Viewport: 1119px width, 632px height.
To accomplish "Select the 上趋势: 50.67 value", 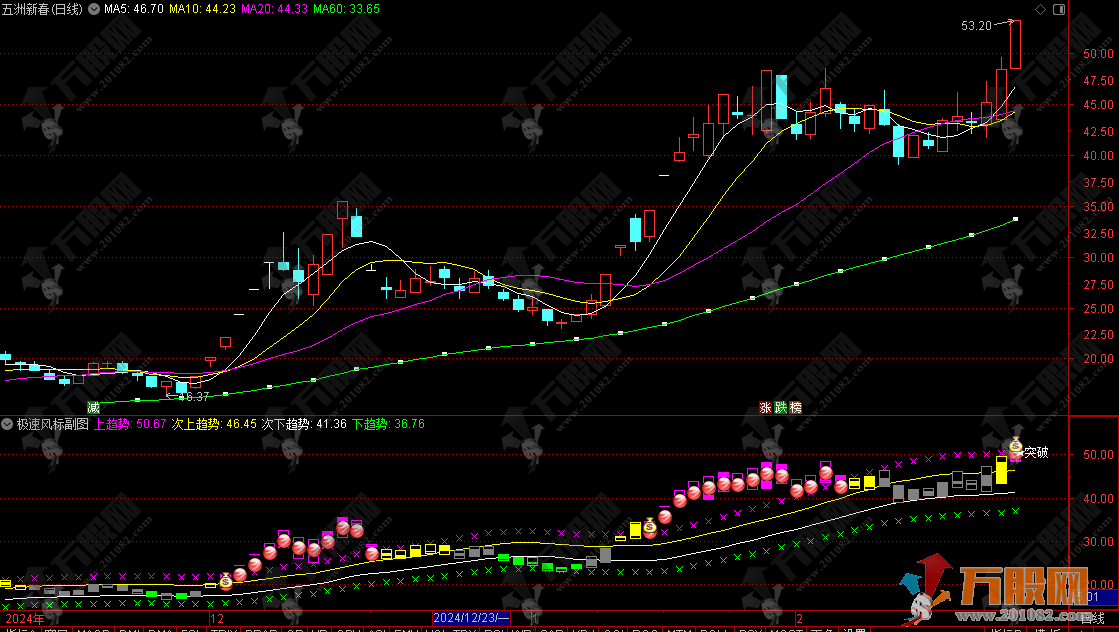I will 131,424.
